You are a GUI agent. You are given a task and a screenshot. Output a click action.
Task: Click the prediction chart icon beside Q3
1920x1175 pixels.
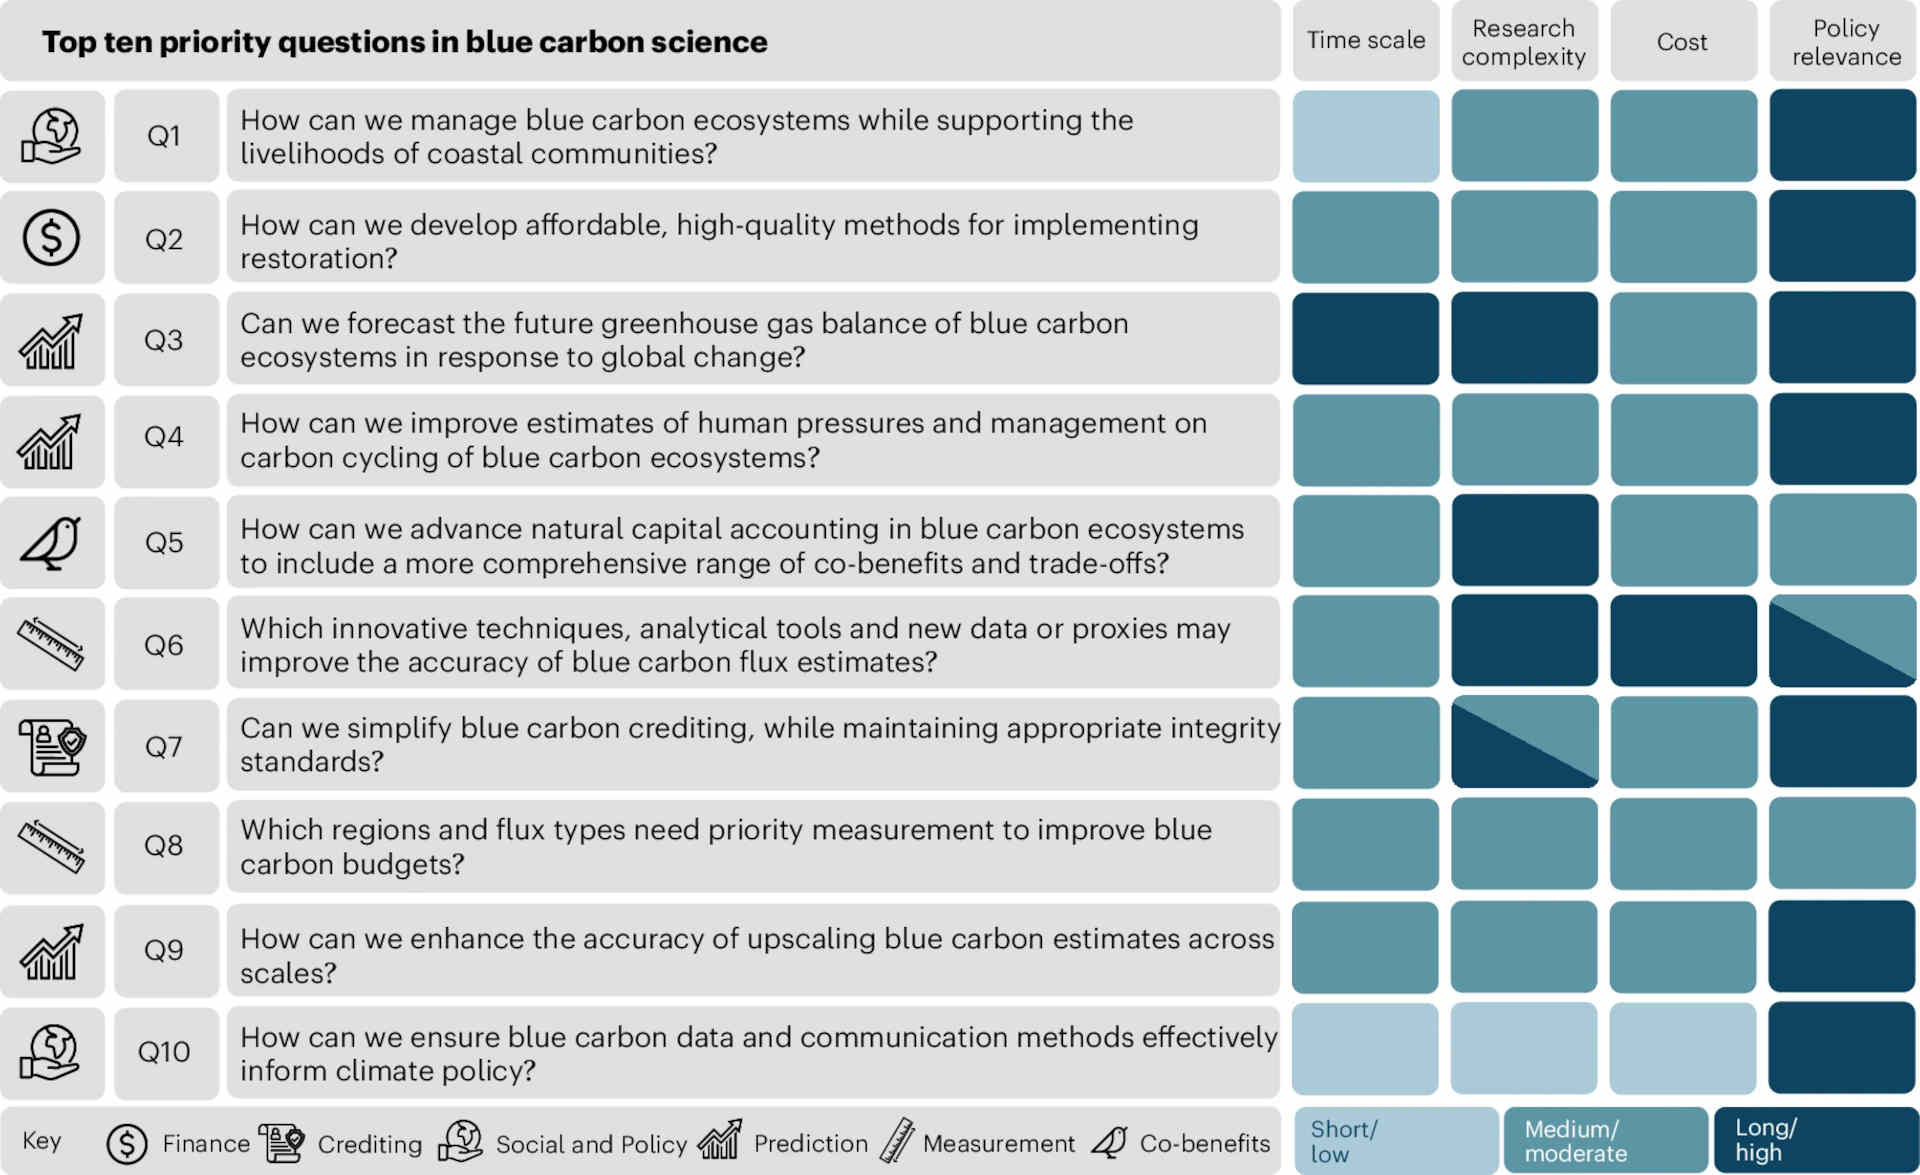52,341
